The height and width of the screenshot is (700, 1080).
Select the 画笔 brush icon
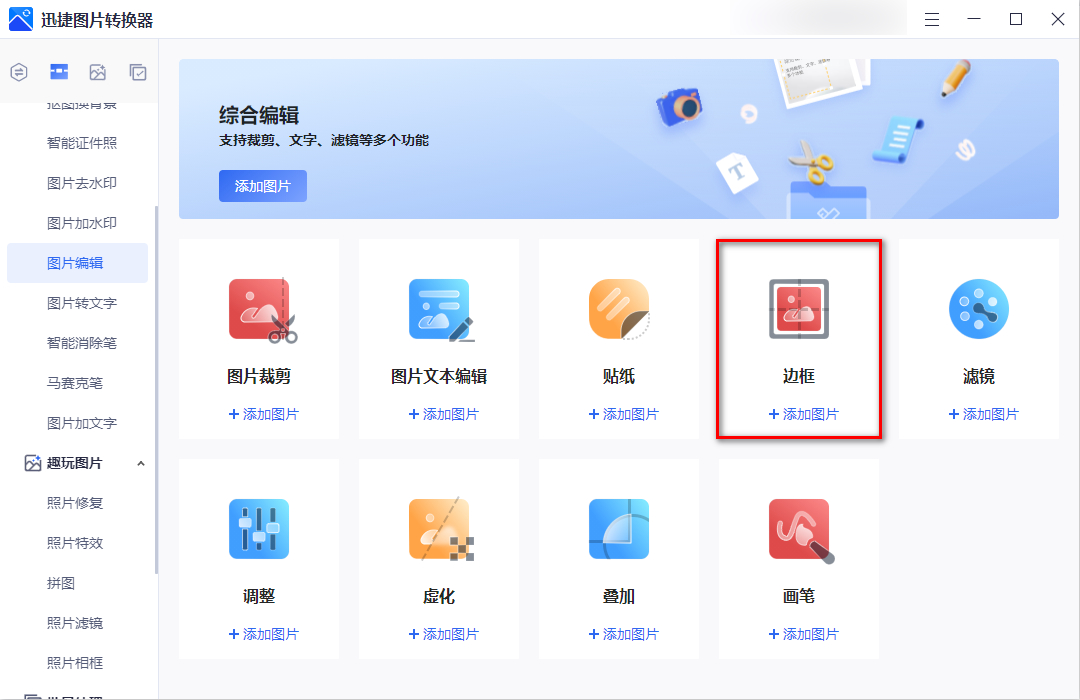(x=801, y=531)
